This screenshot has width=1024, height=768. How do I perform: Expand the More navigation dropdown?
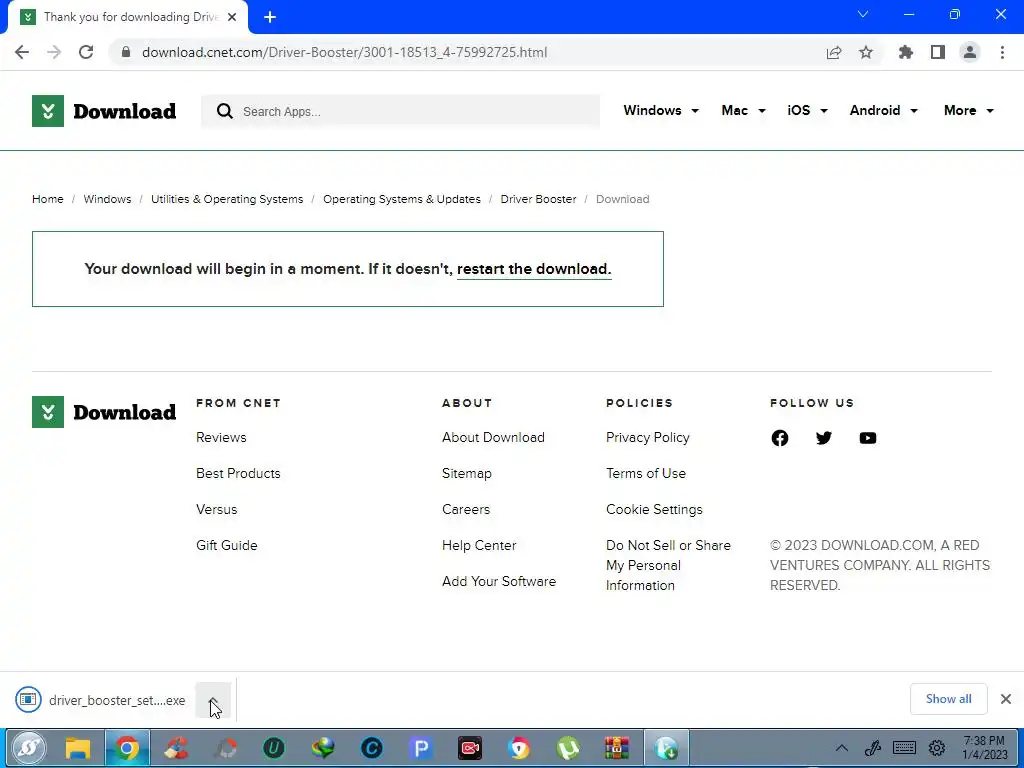pyautogui.click(x=968, y=110)
